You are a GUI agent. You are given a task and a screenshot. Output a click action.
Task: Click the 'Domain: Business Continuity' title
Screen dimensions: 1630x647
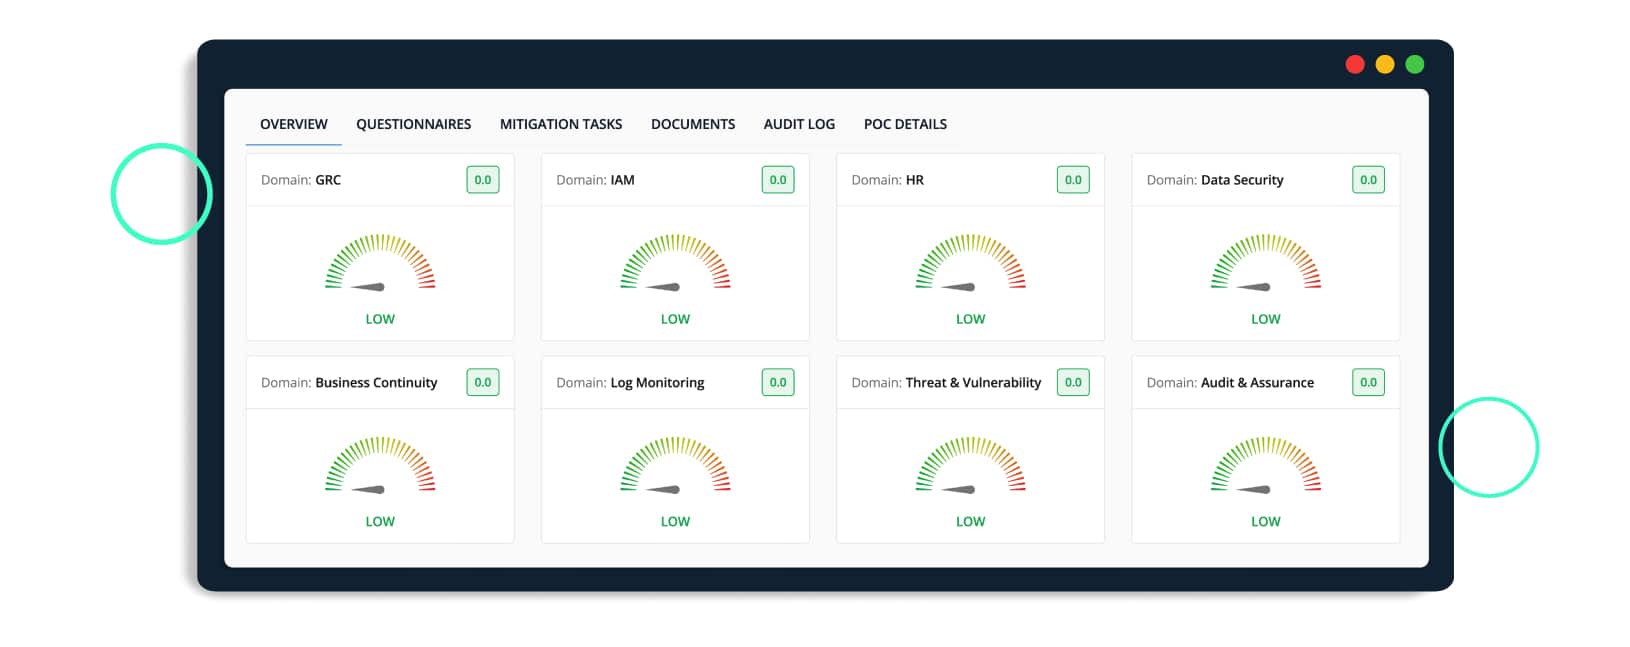point(349,382)
